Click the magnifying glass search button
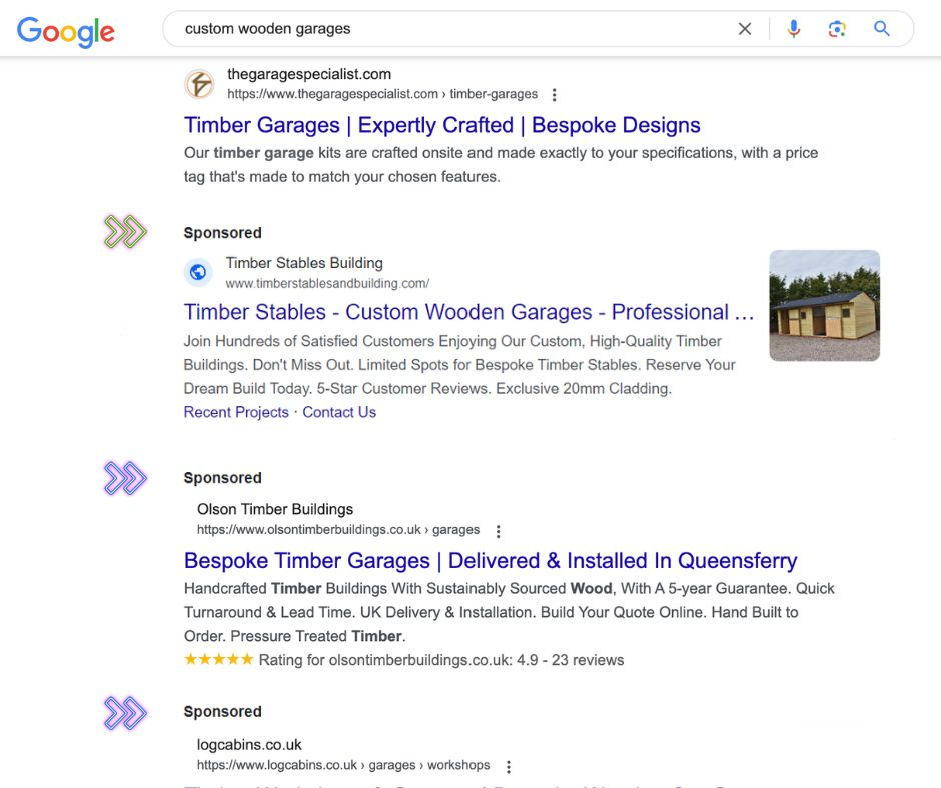 882,29
